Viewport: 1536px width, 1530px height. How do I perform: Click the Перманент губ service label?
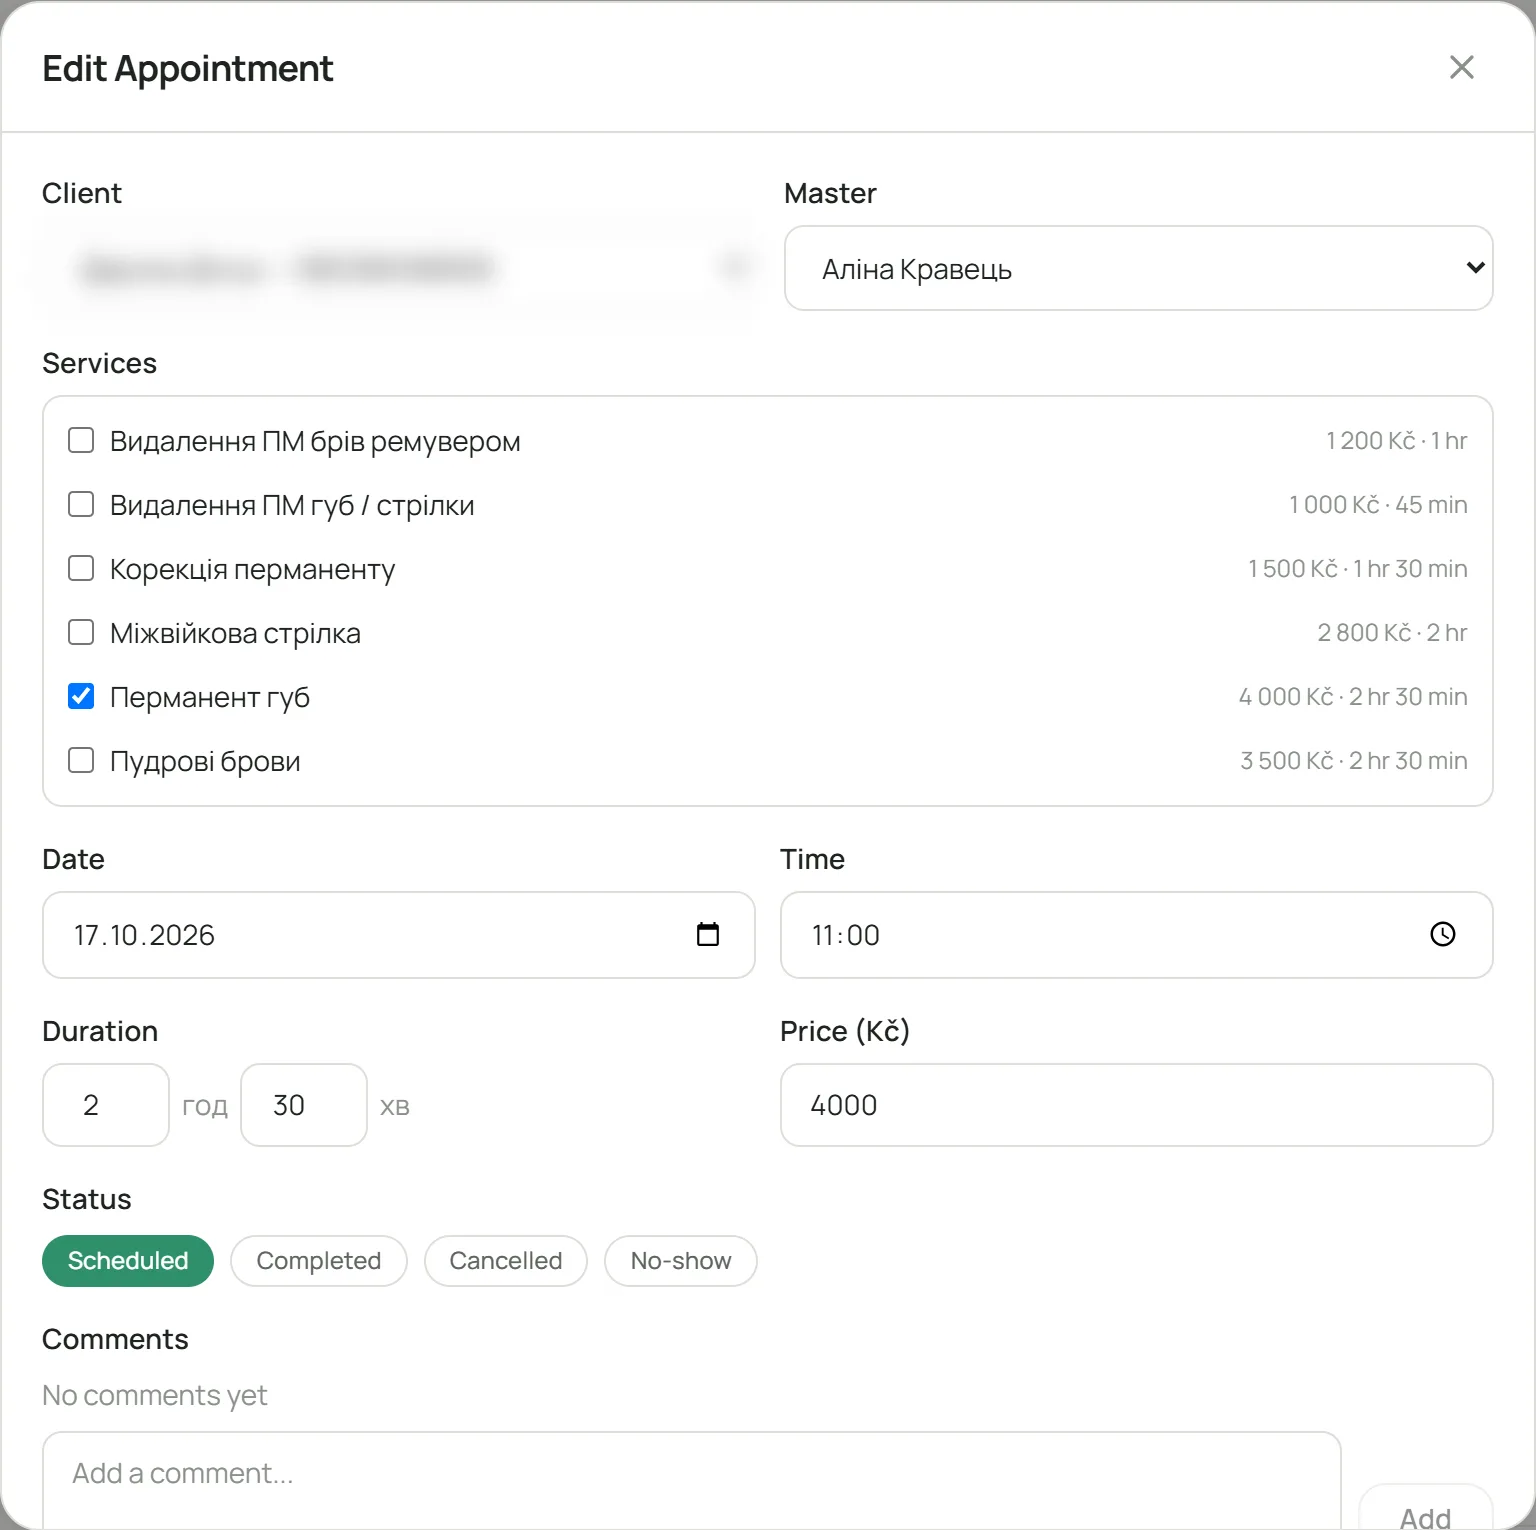[210, 697]
